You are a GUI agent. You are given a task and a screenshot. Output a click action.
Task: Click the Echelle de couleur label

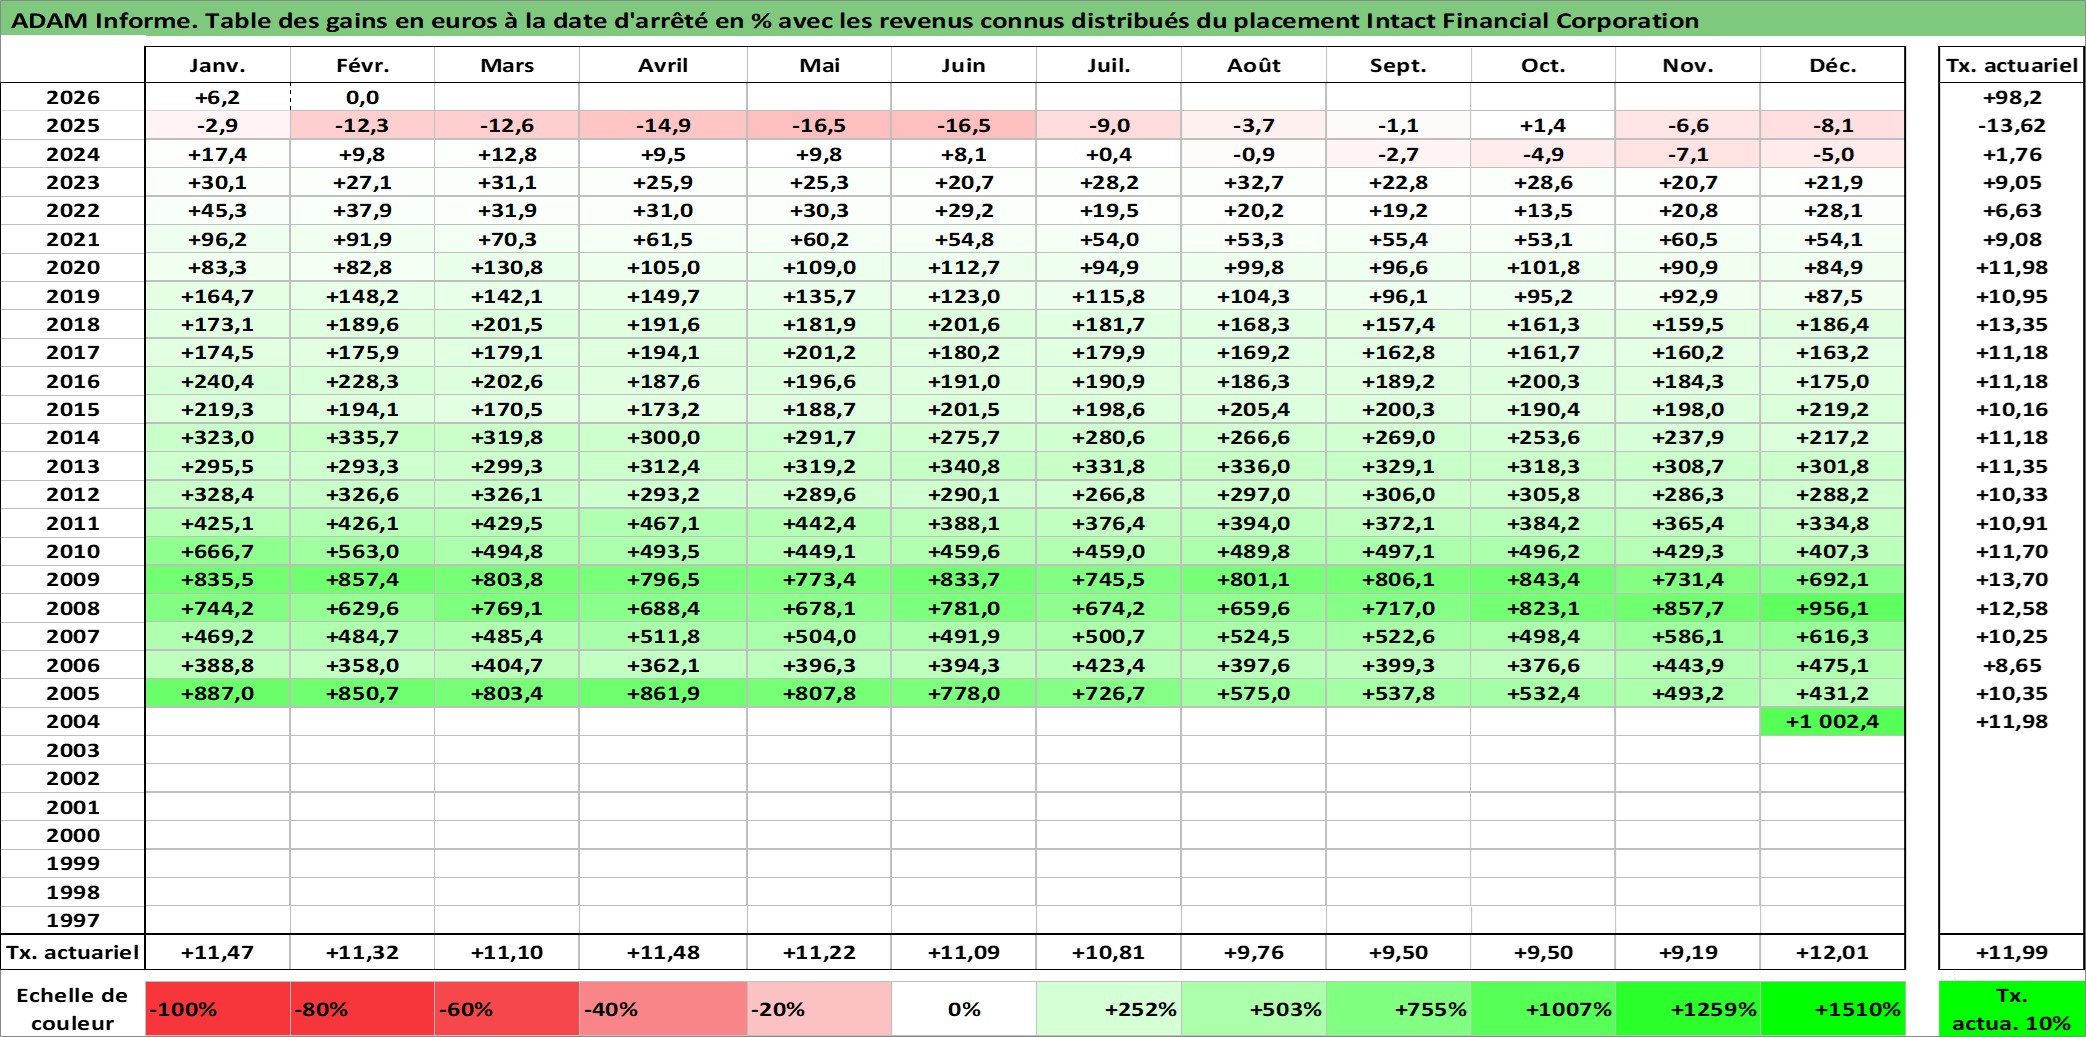pyautogui.click(x=73, y=1009)
